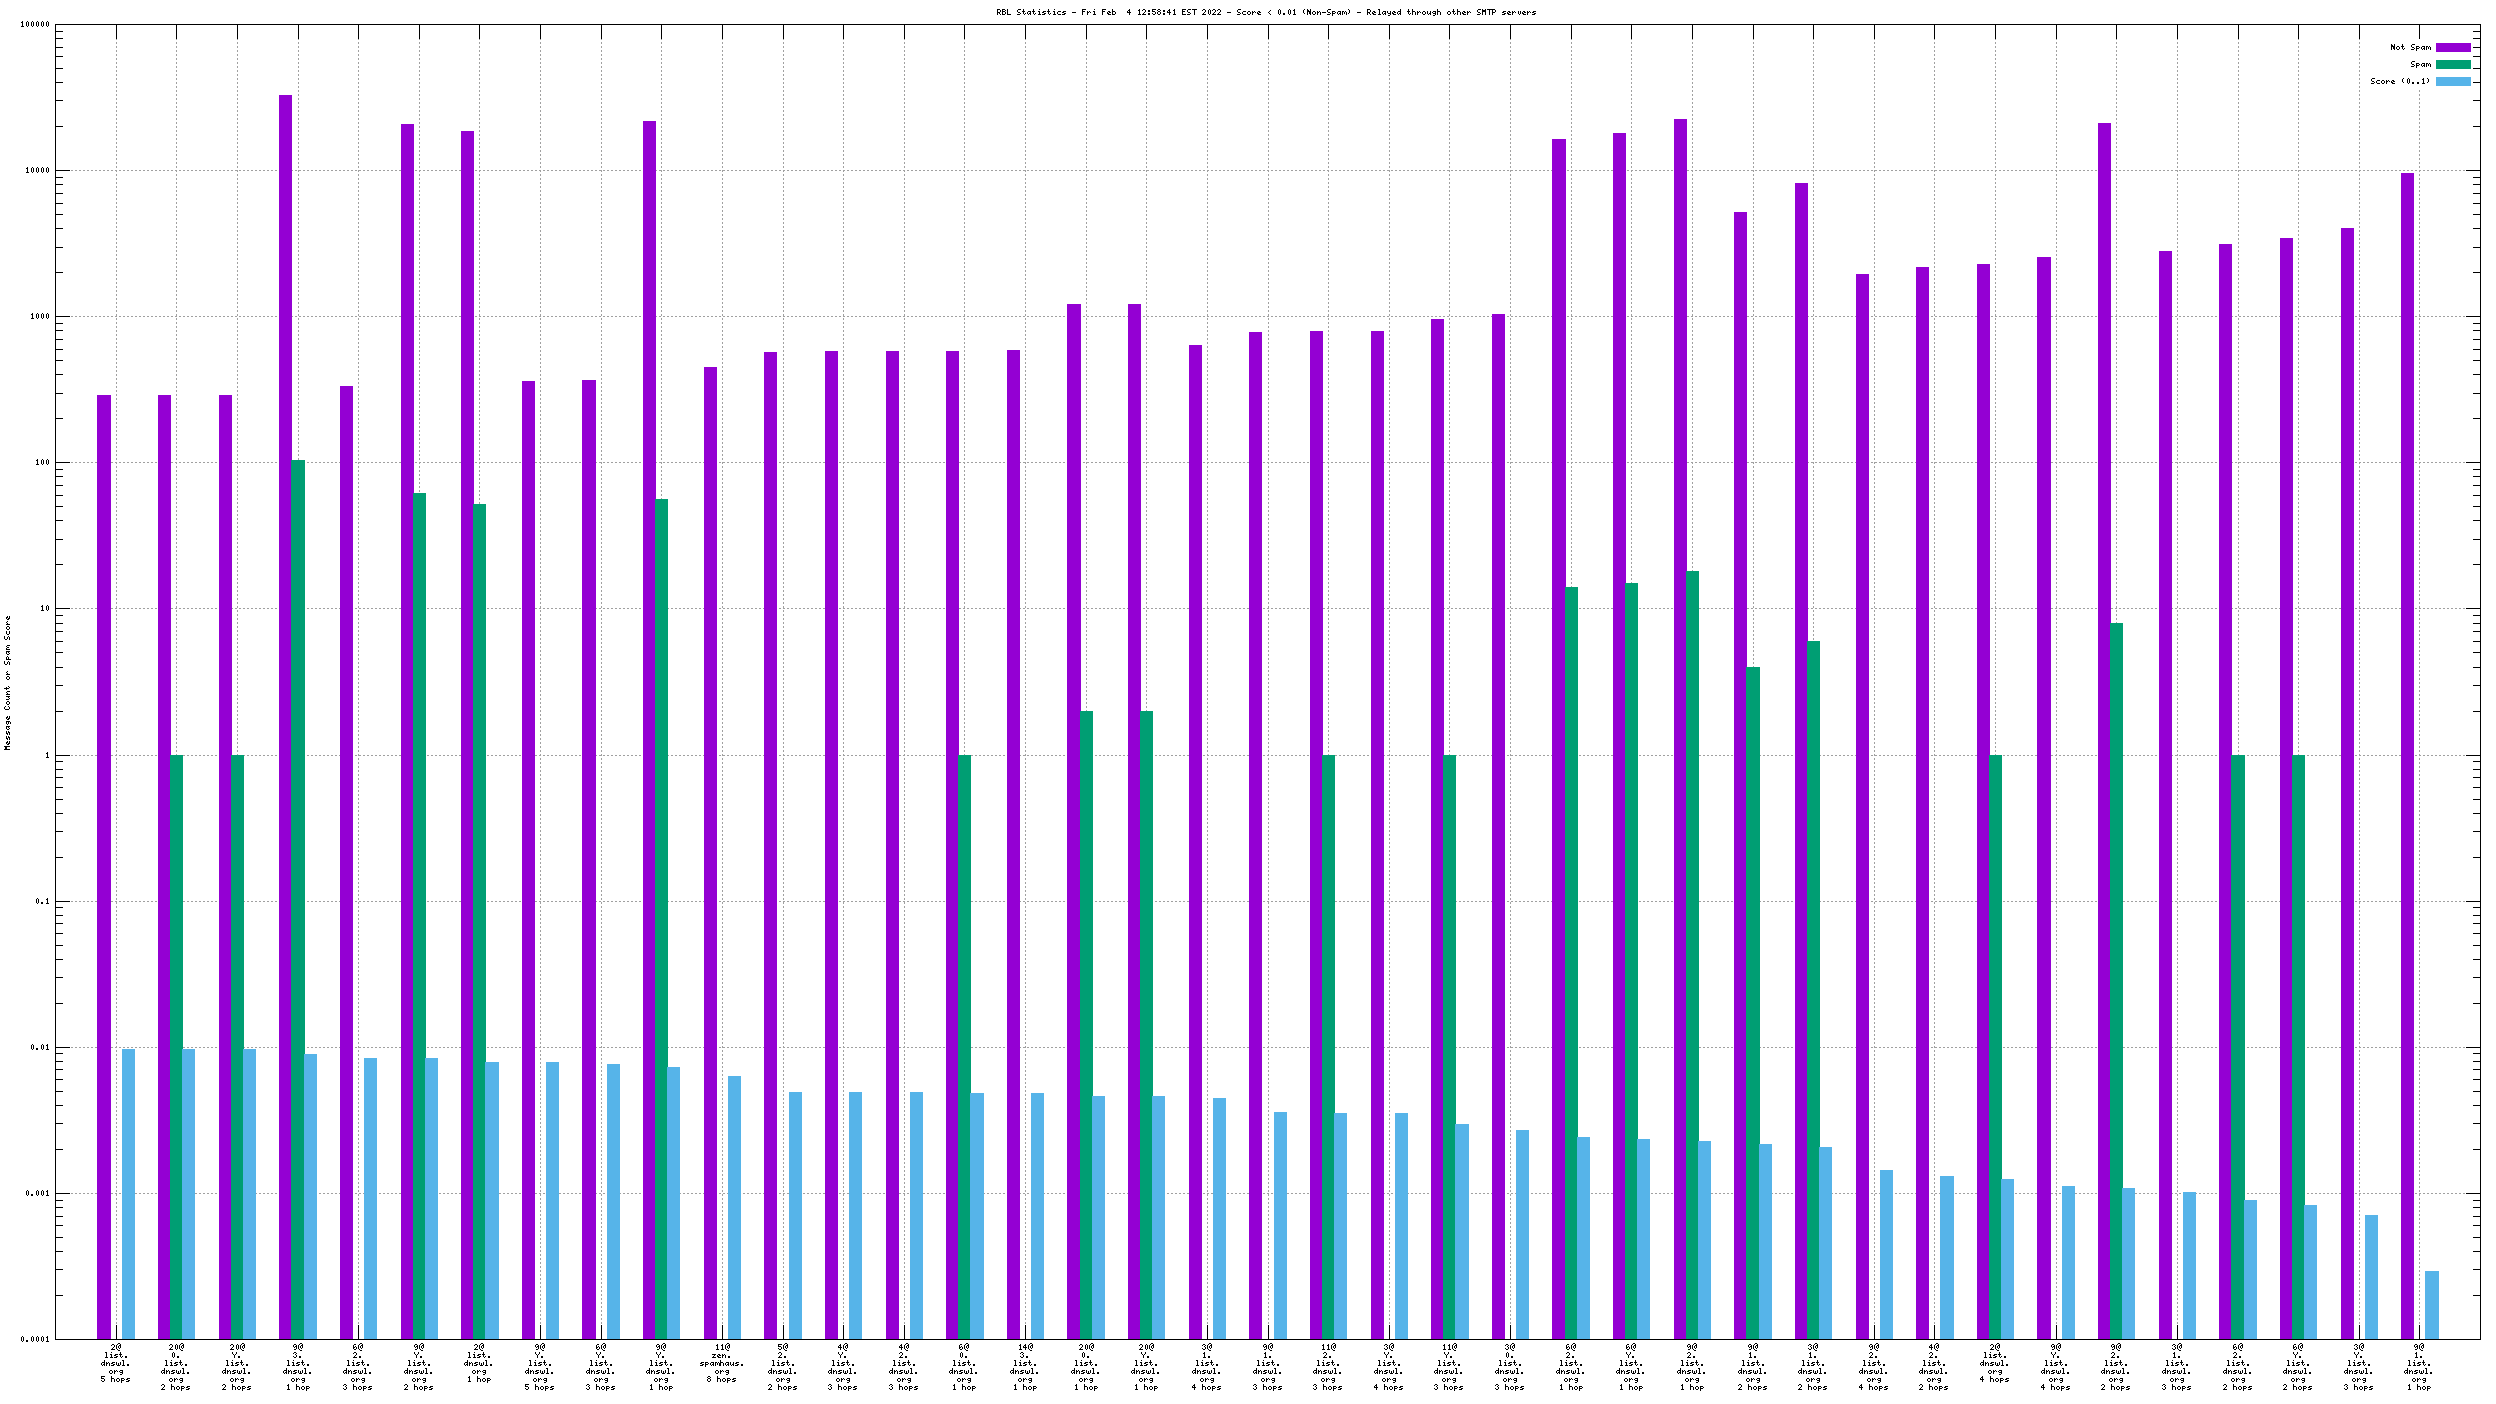Click the RBL Statistics chart title

pyautogui.click(x=1265, y=12)
